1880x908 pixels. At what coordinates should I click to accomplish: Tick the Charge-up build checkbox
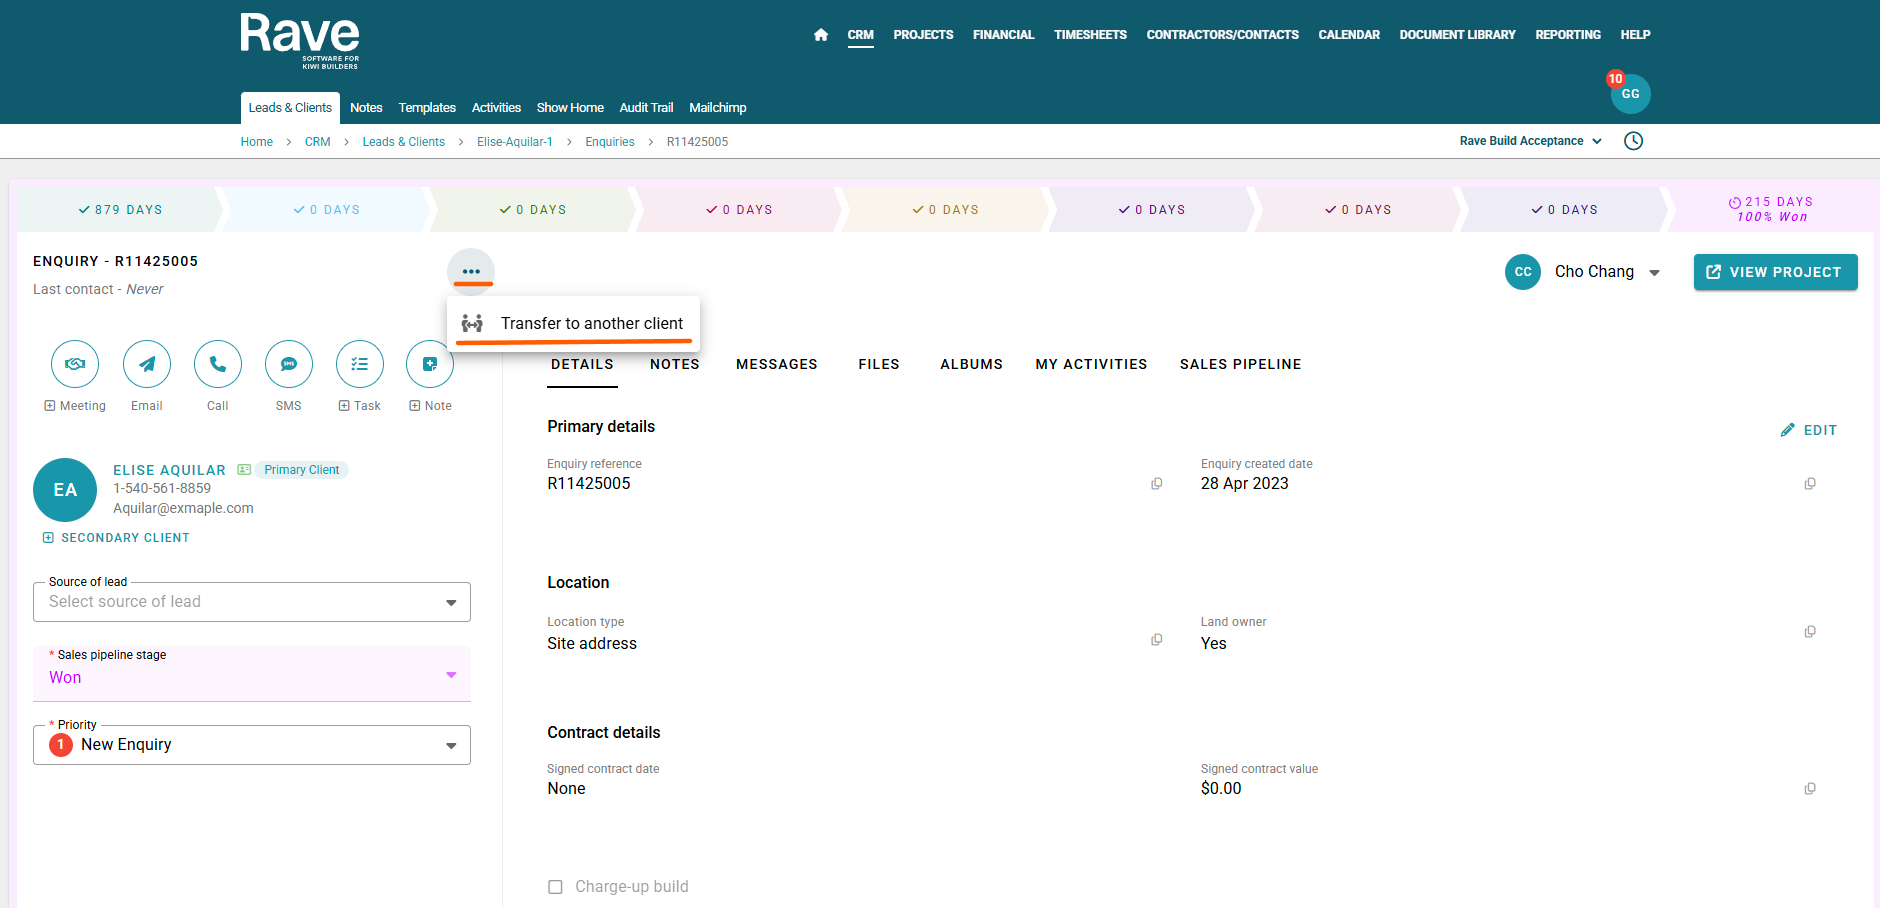555,887
